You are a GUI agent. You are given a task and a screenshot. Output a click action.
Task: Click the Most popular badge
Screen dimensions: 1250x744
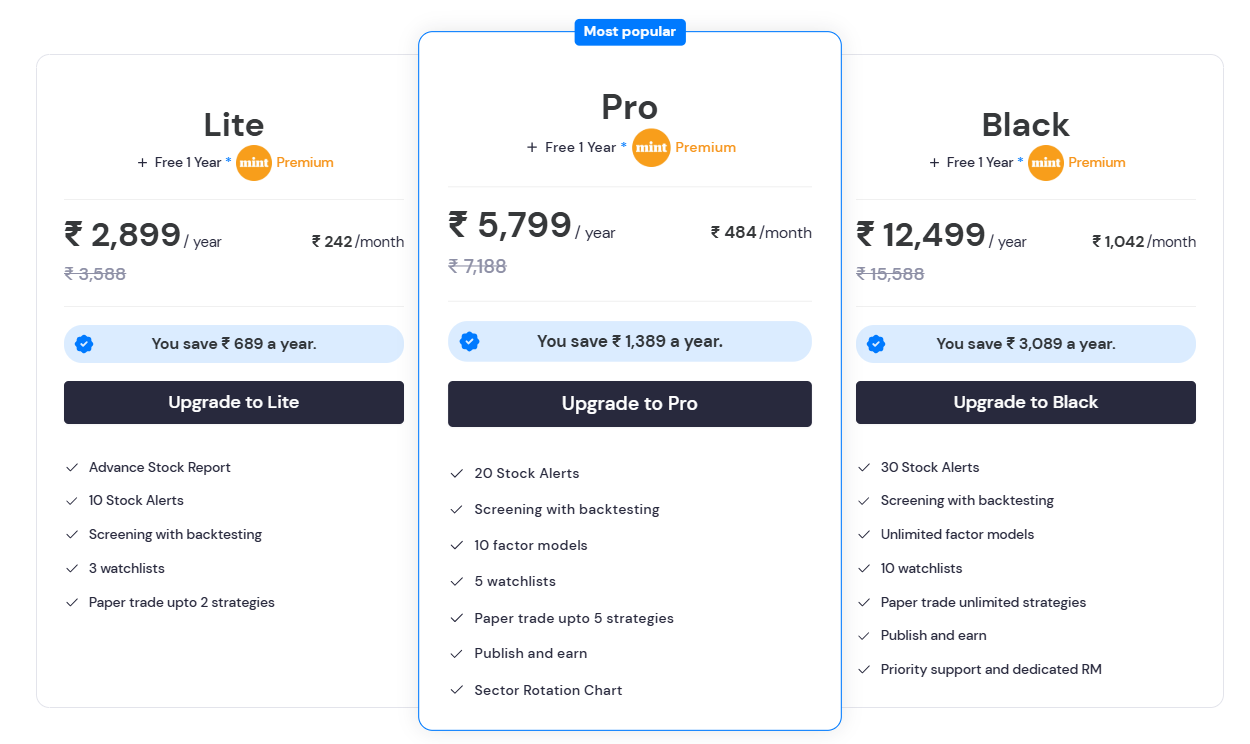(630, 32)
